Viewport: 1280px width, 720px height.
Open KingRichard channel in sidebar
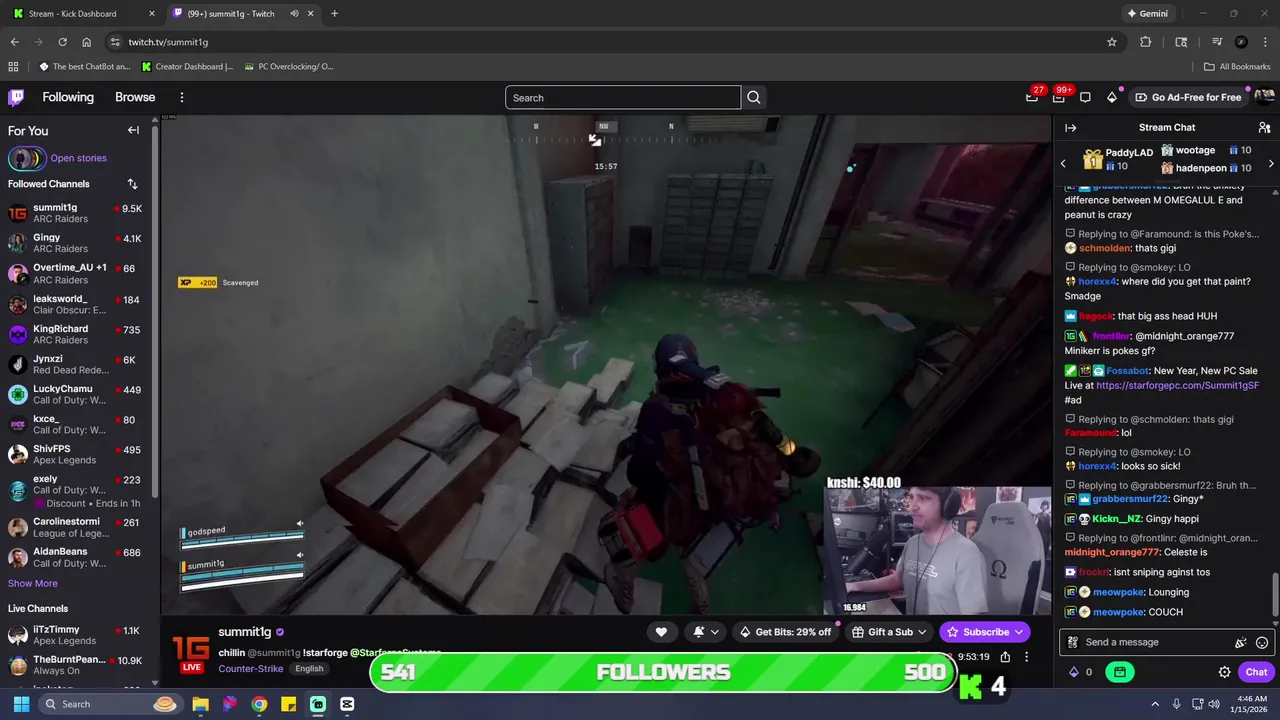tap(76, 334)
